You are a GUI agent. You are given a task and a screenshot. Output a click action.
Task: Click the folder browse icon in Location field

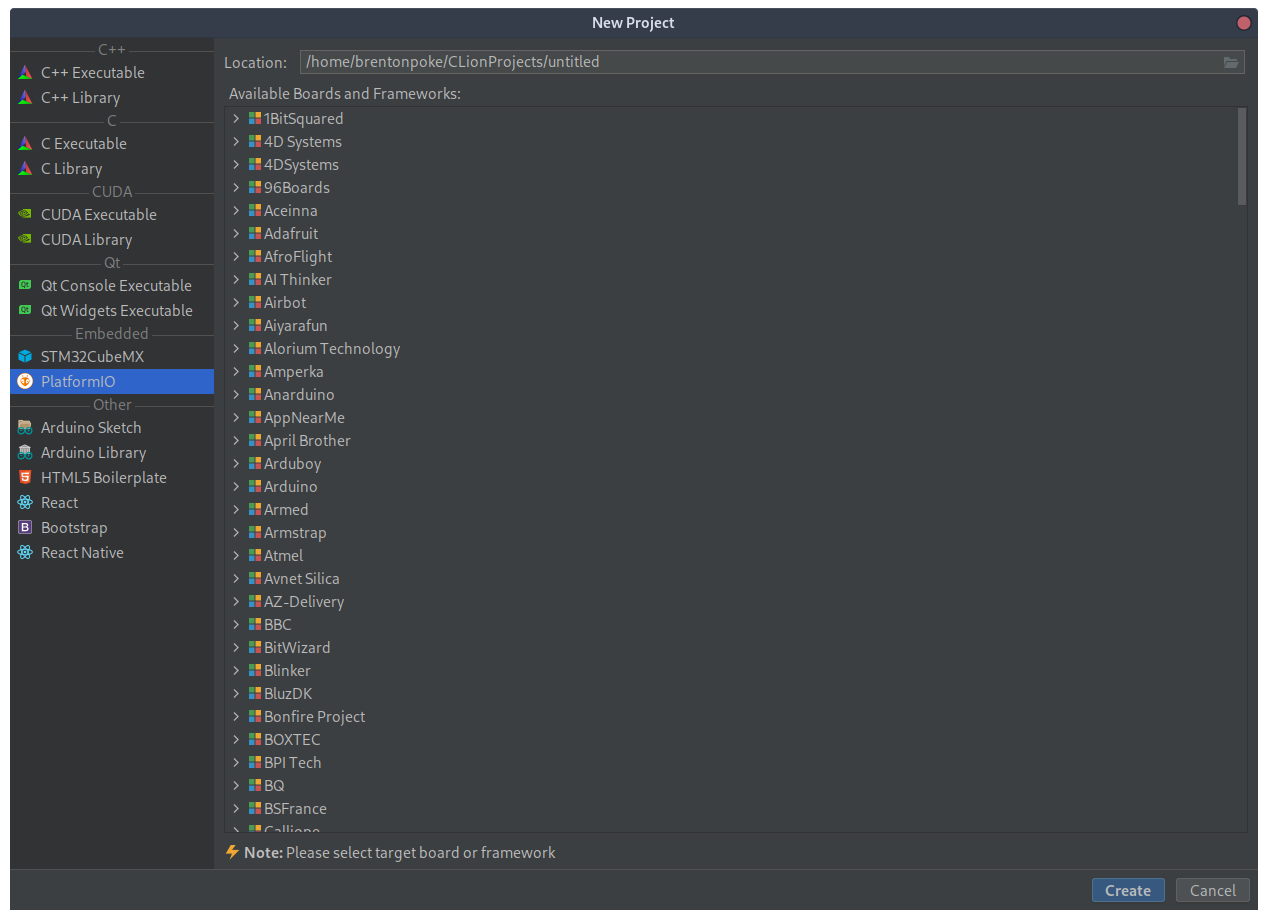[x=1231, y=62]
